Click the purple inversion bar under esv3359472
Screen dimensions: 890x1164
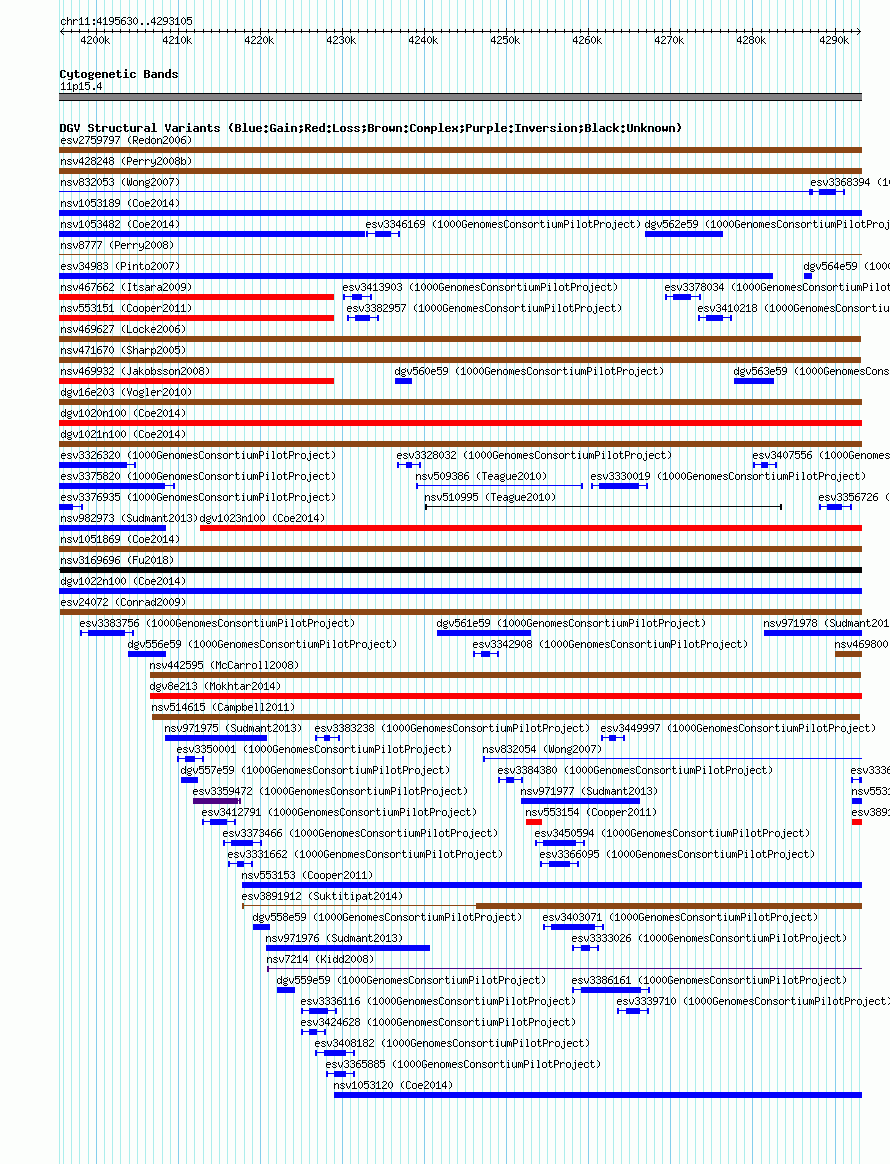pos(217,801)
